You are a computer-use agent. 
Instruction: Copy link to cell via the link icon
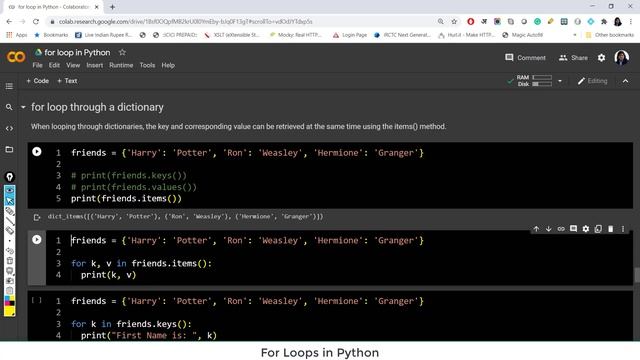[561, 229]
